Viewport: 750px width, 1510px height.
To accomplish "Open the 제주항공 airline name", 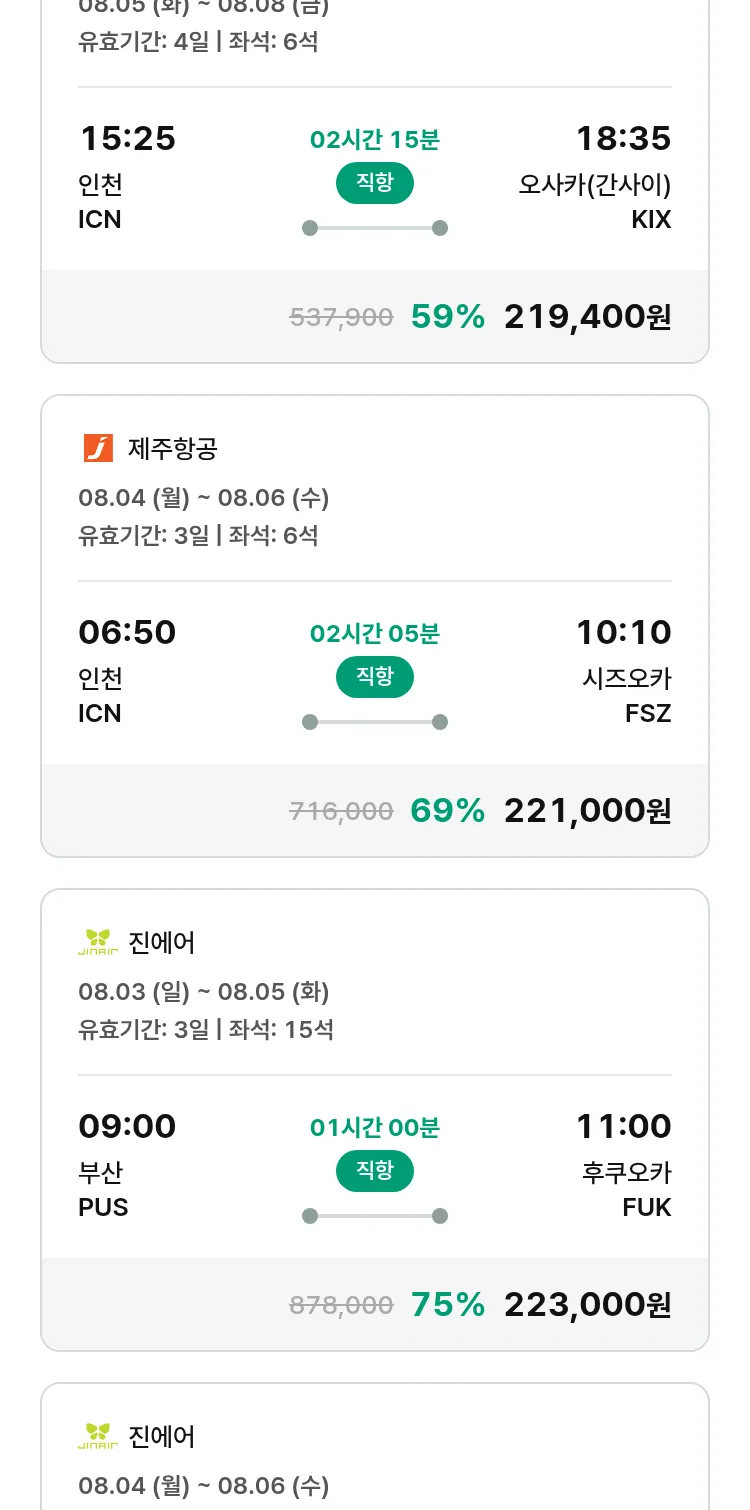I will pyautogui.click(x=173, y=449).
